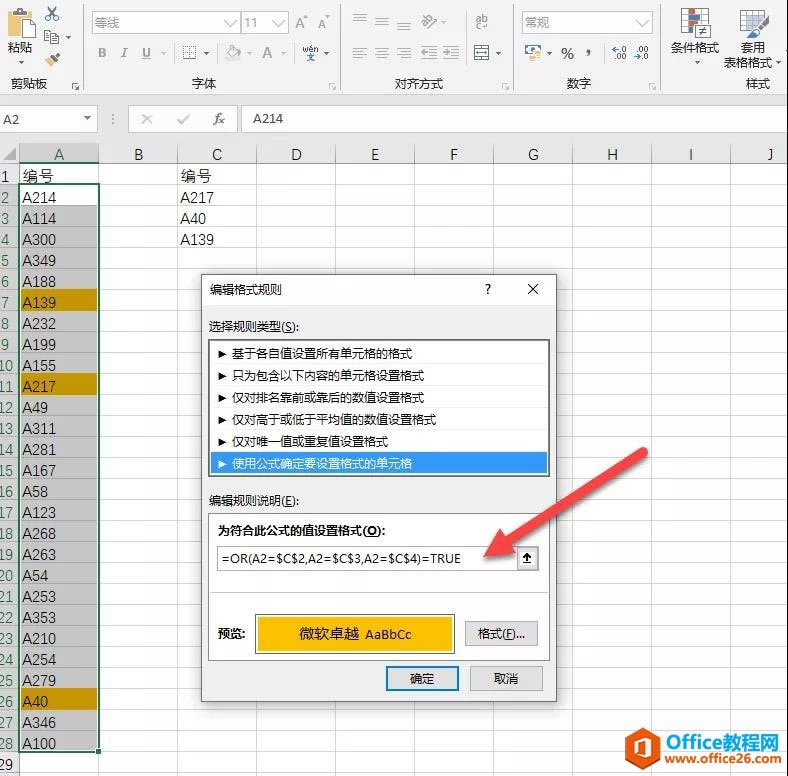Click the center align icon
788x776 pixels.
click(x=382, y=53)
